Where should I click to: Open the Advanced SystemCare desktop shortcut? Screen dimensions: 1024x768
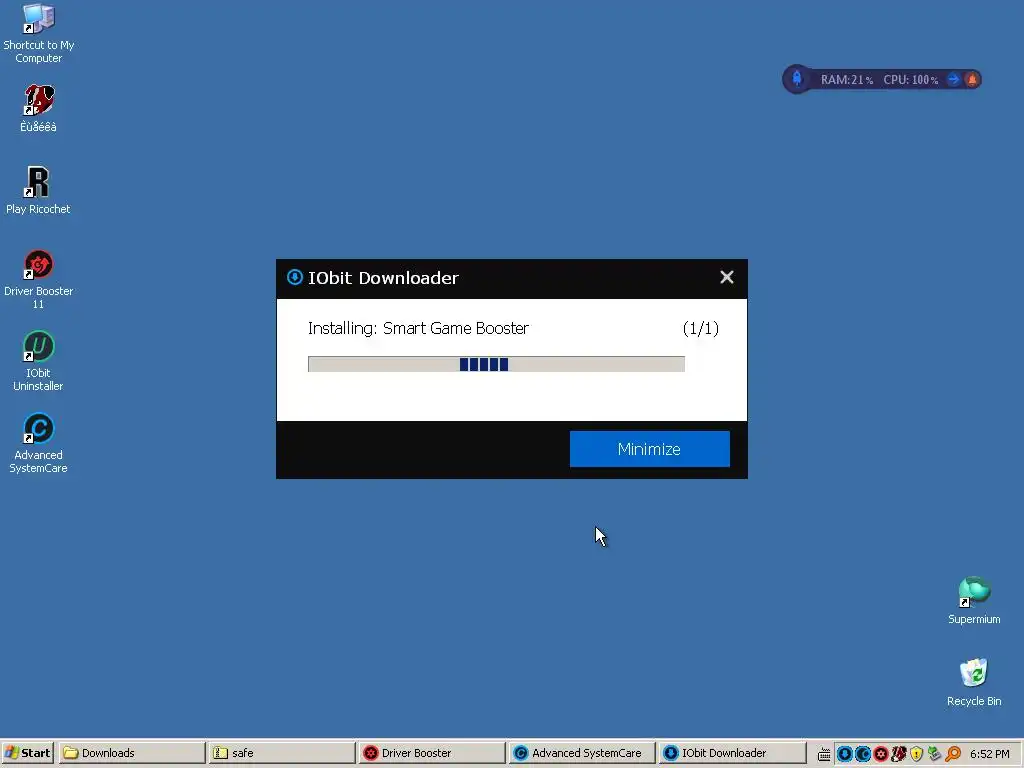(39, 443)
